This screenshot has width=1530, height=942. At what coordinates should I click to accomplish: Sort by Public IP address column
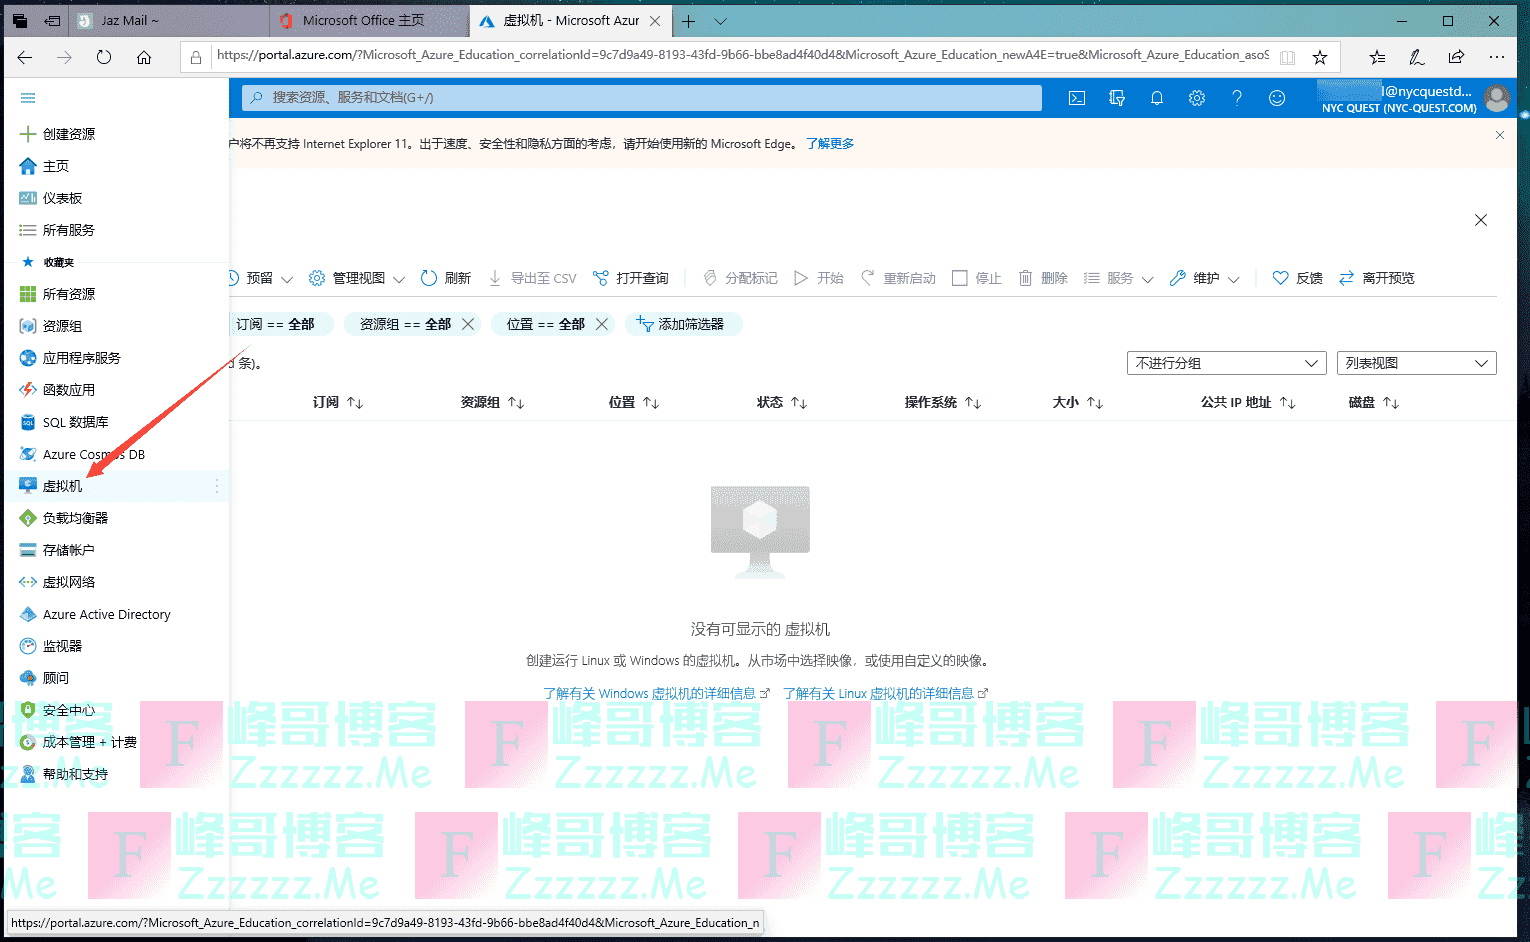[1248, 402]
